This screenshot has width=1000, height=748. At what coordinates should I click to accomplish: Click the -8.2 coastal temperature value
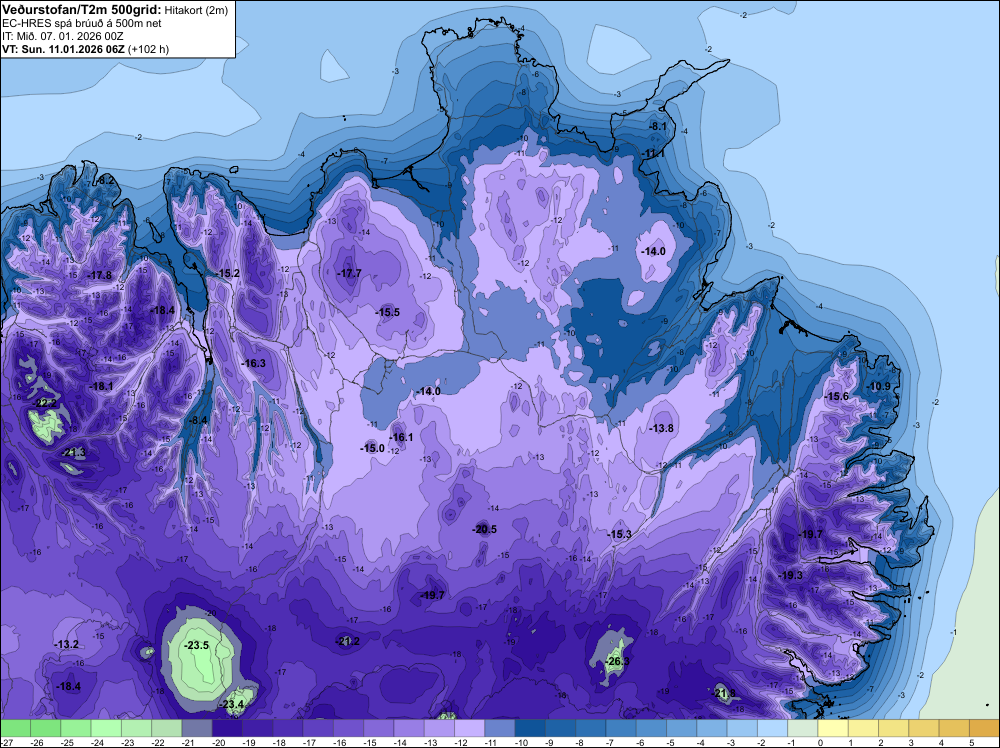106,180
